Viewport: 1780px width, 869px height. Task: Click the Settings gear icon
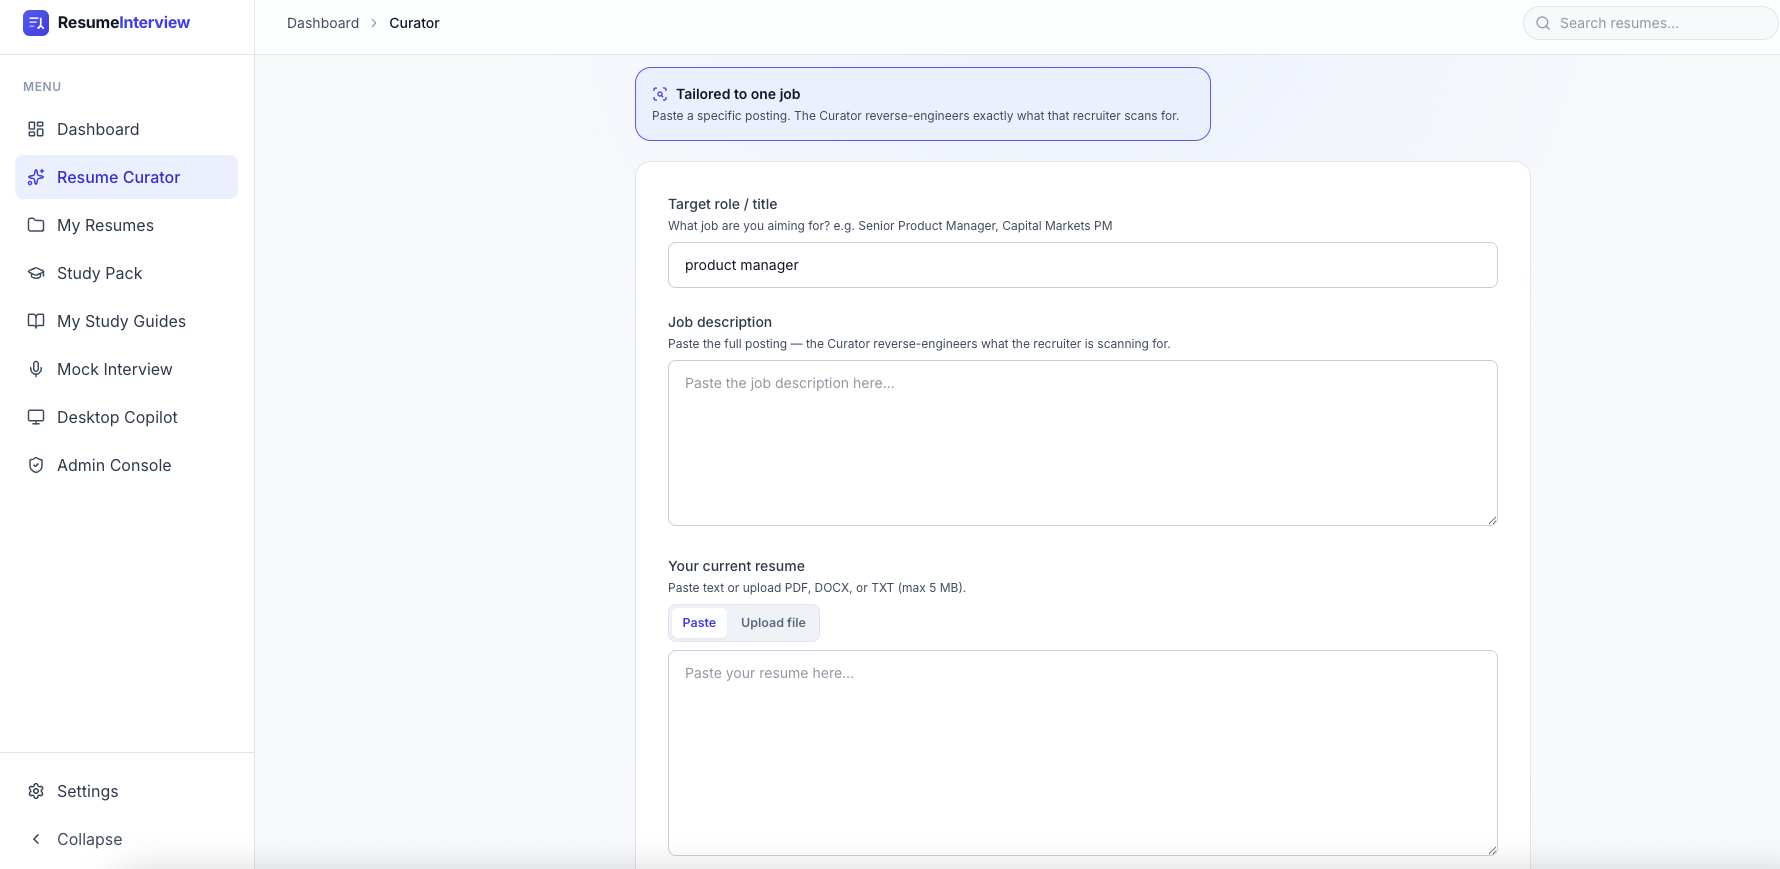point(36,791)
